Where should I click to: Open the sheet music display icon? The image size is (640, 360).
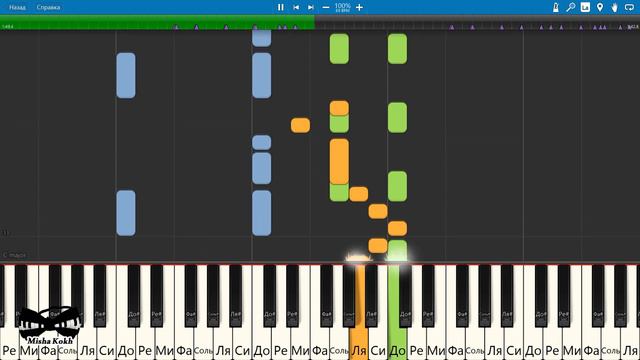(585, 7)
